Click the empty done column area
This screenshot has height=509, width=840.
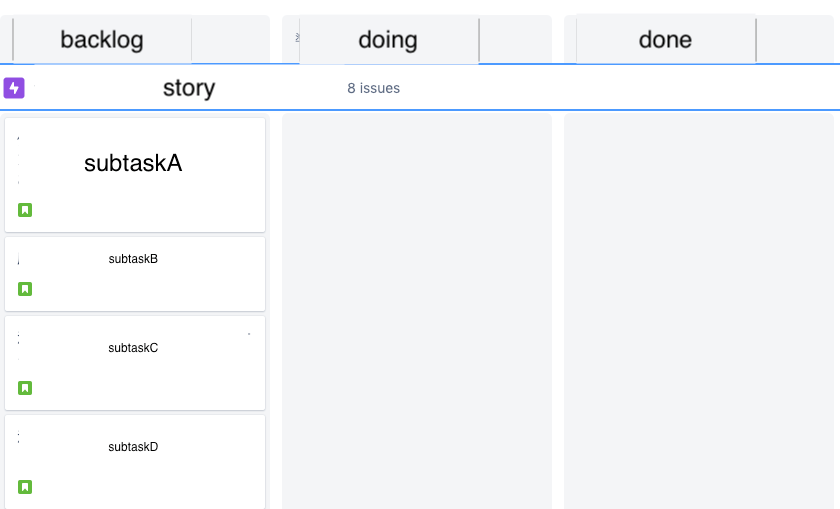(699, 311)
